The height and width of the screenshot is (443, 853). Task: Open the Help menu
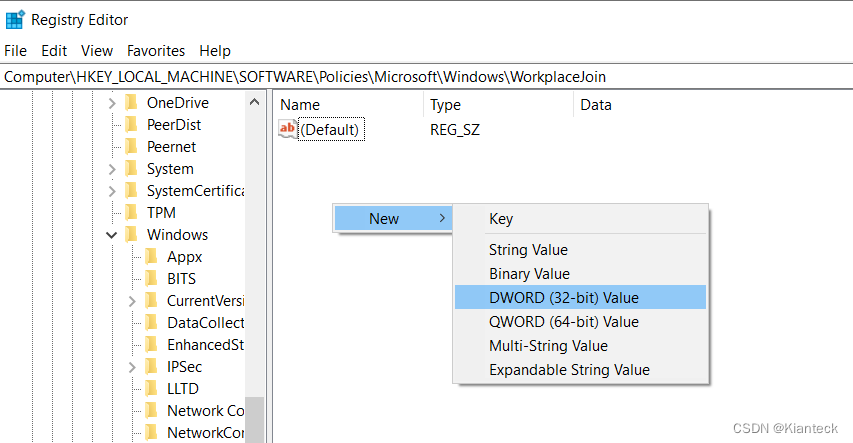(215, 51)
